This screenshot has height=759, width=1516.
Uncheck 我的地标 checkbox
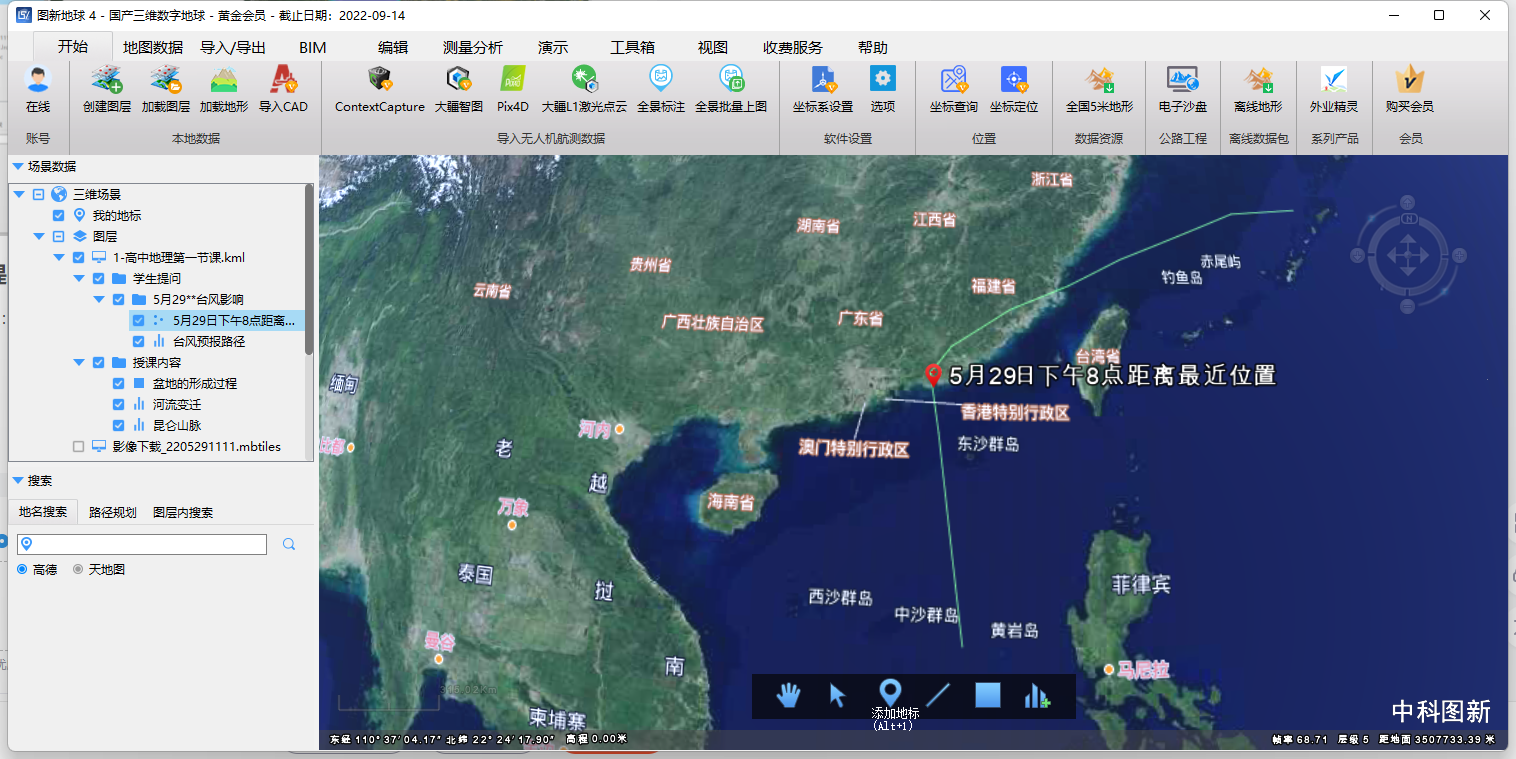click(x=59, y=216)
